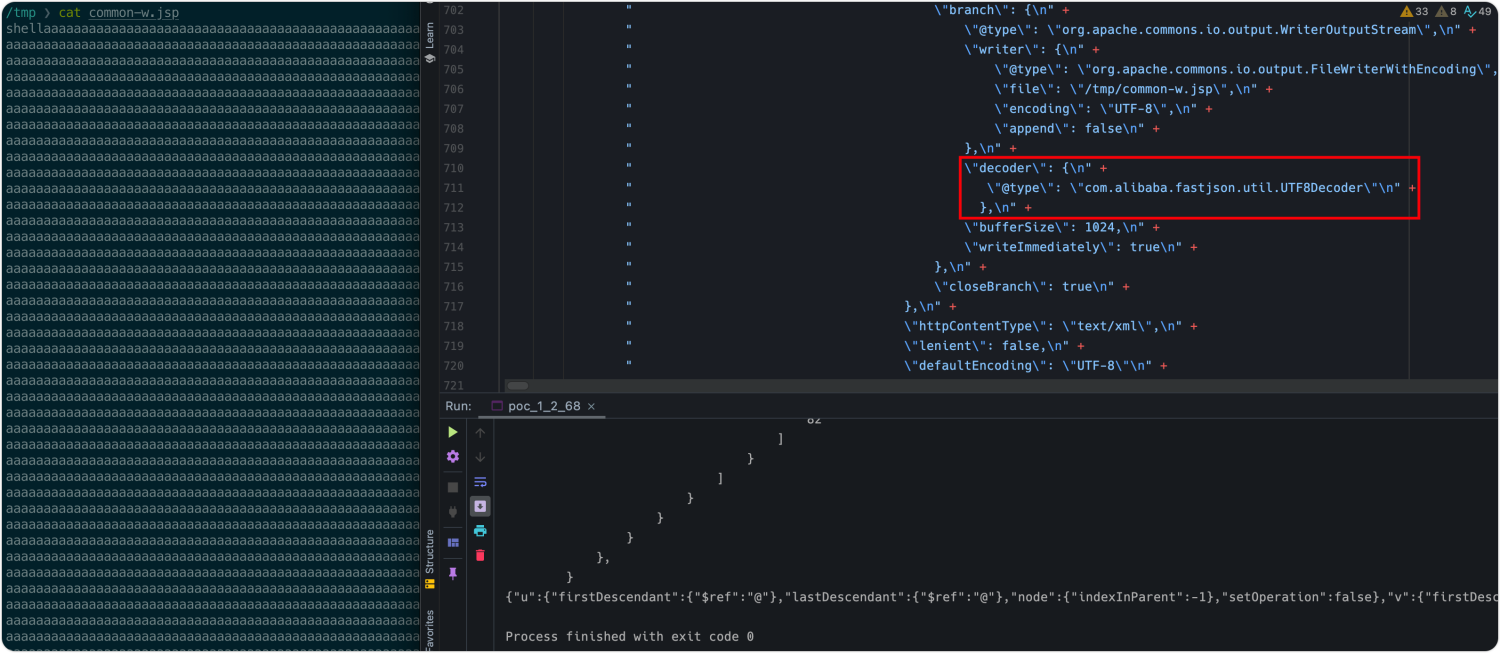
Task: Click line number 702 in the gutter
Action: (x=453, y=10)
